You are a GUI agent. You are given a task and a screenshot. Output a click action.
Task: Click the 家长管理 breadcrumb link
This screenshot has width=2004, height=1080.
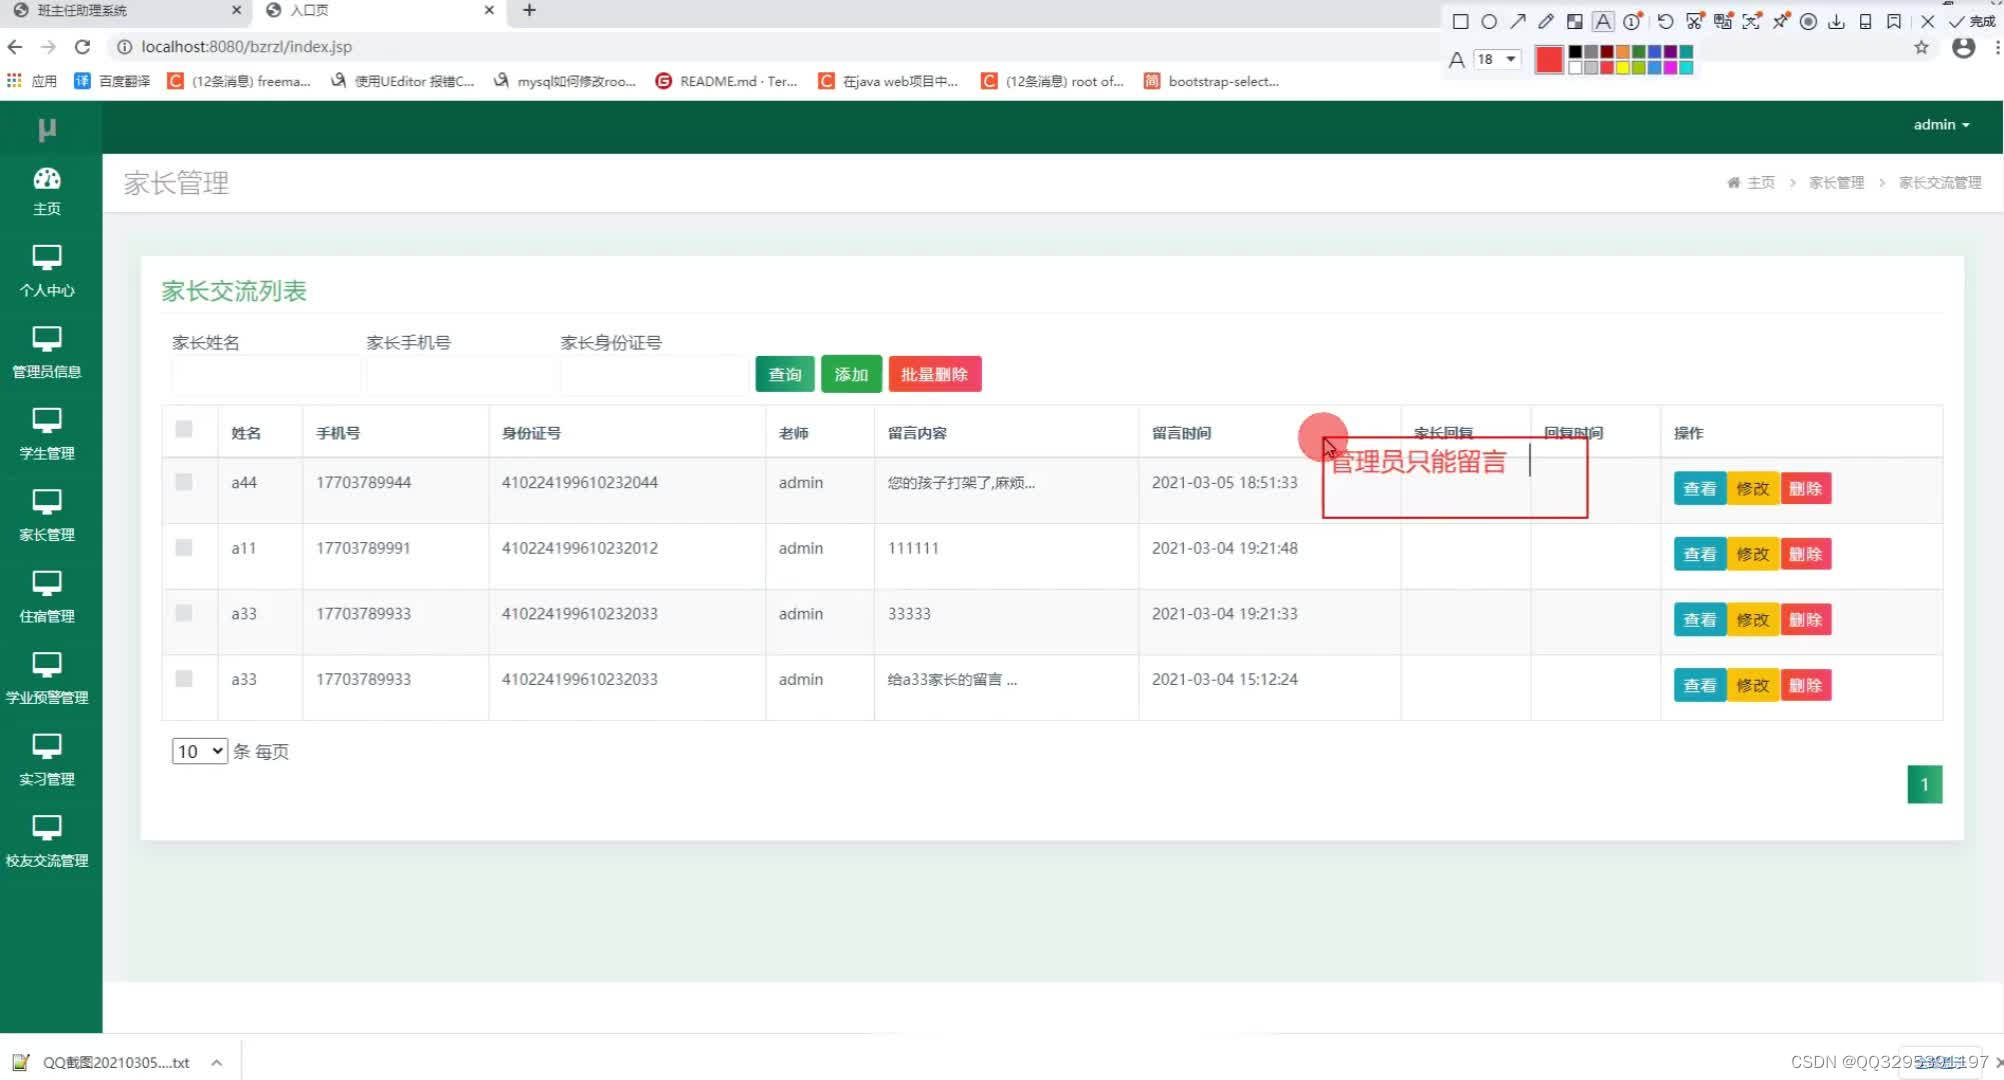(x=1837, y=183)
